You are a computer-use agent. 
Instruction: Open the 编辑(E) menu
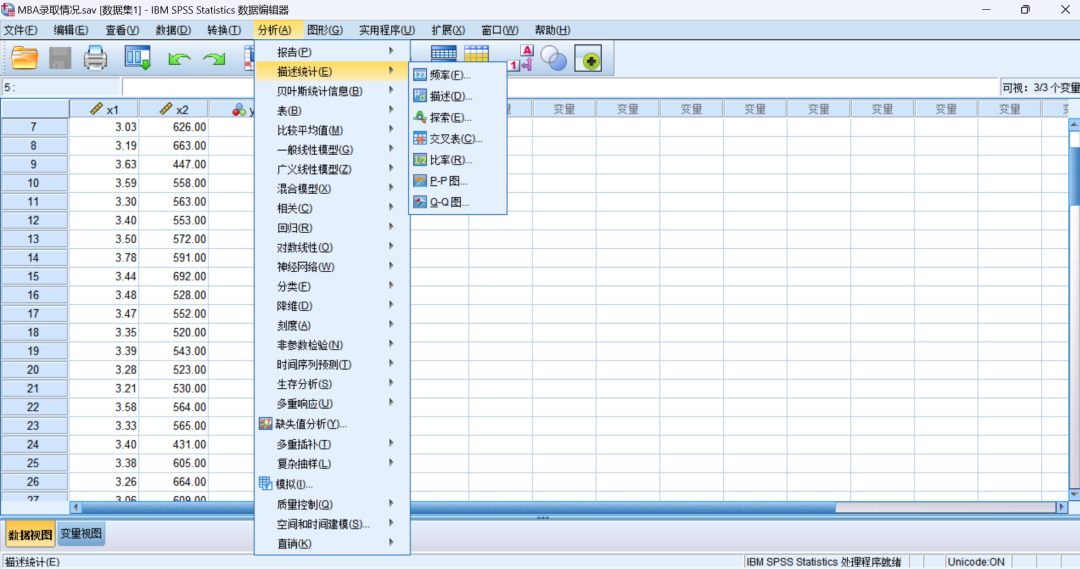click(x=71, y=30)
